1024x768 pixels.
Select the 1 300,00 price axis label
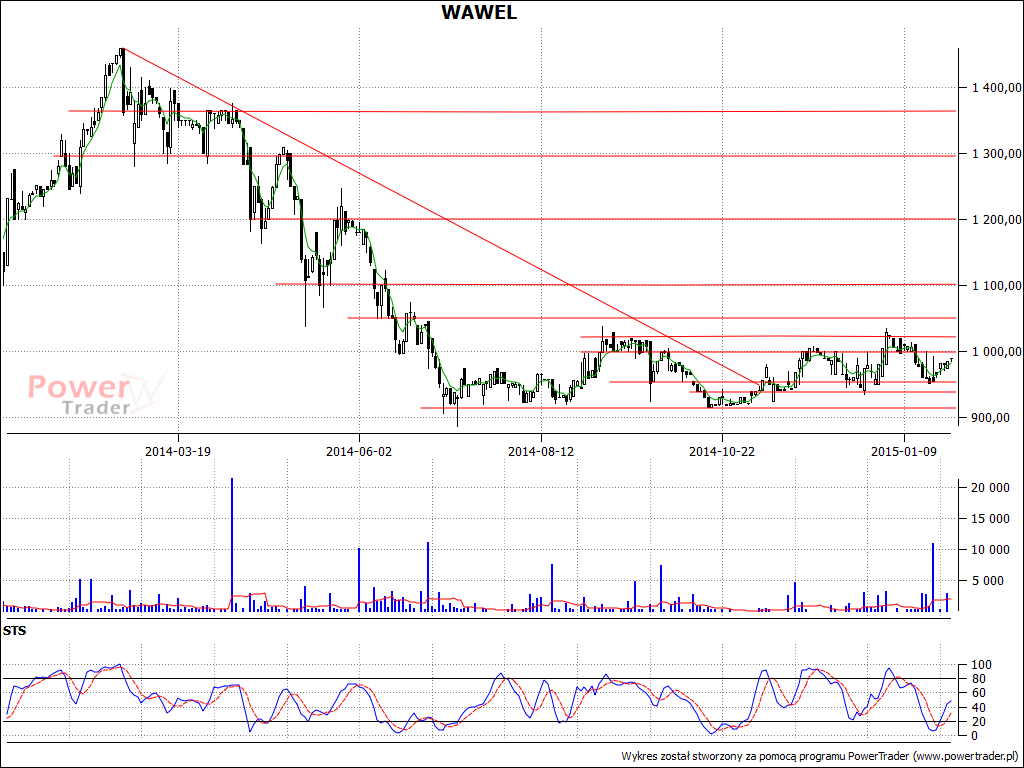click(x=996, y=153)
